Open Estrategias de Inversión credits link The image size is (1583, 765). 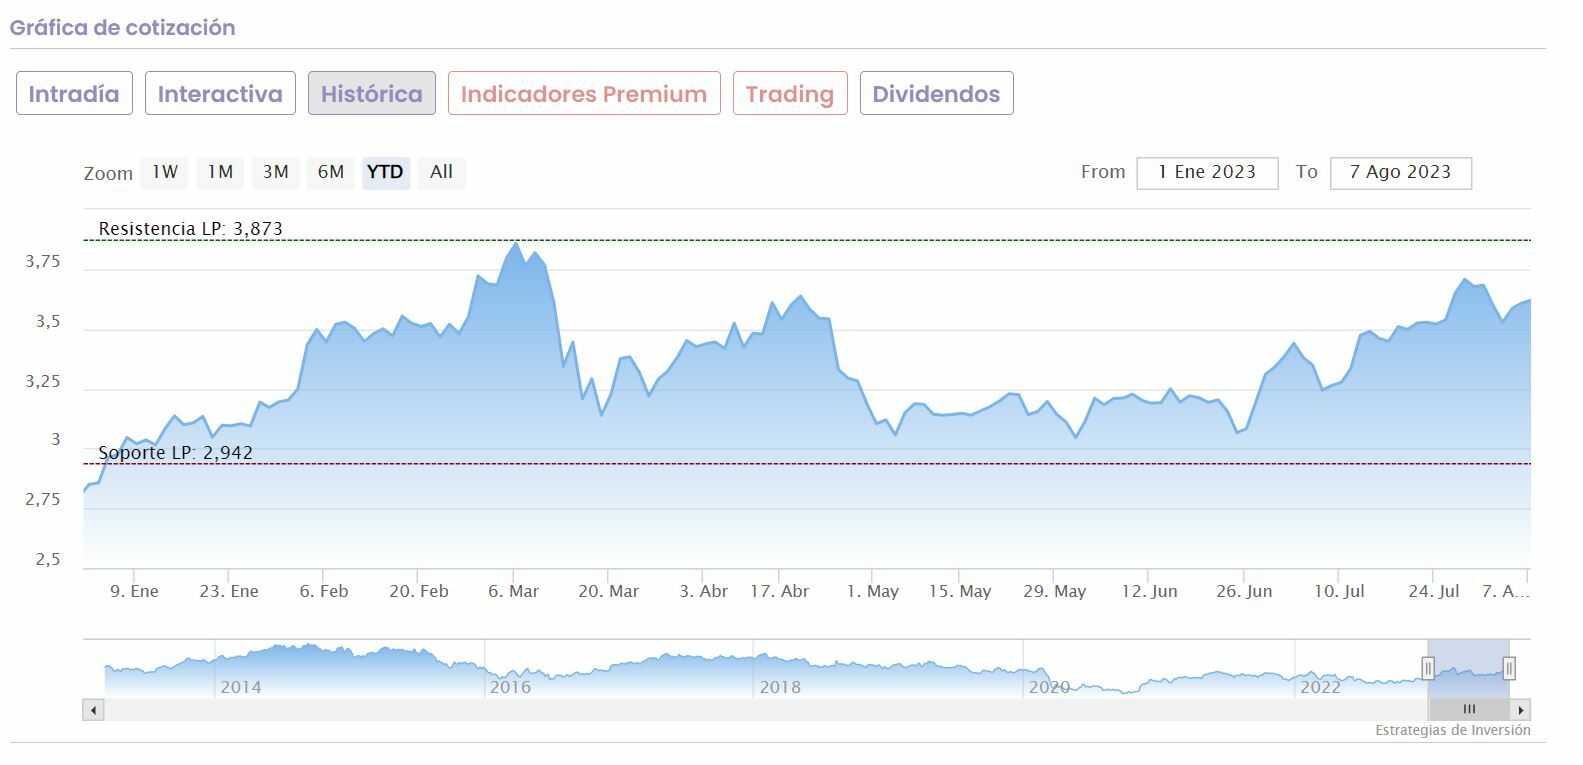pos(1452,730)
